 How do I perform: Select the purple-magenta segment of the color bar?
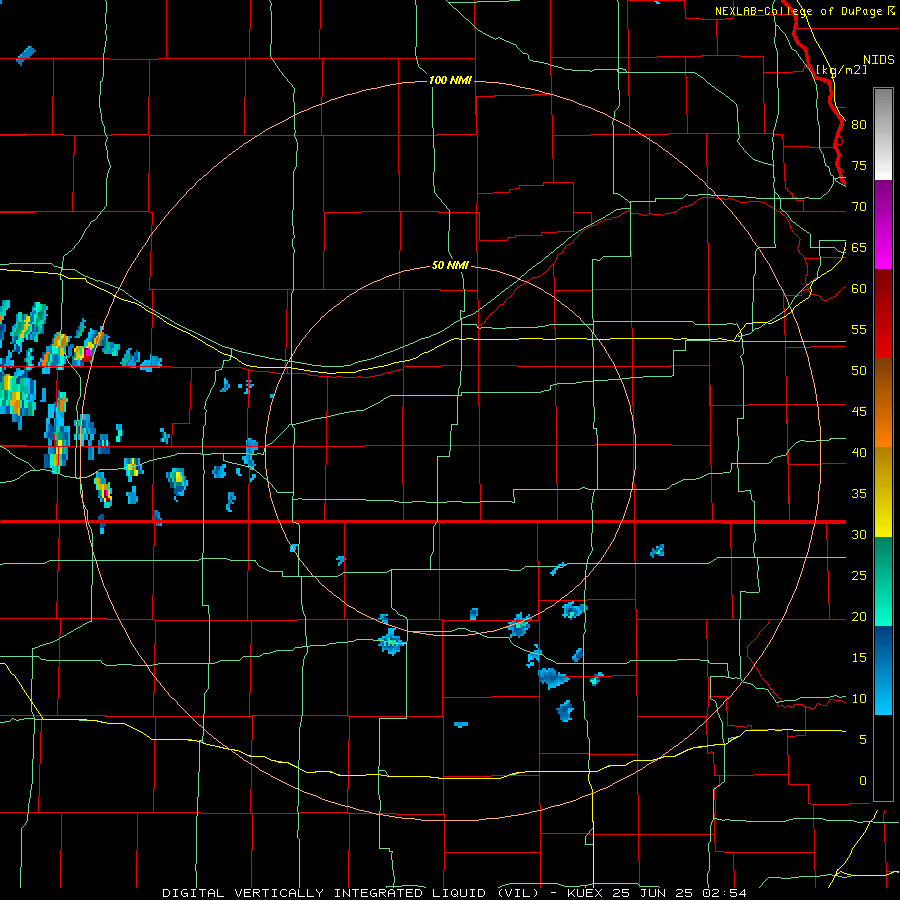883,224
